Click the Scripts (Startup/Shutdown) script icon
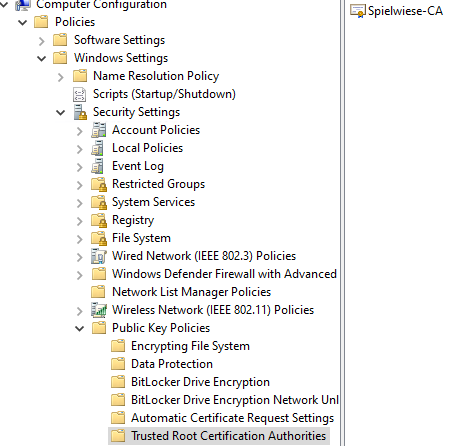Image resolution: width=450 pixels, height=446 pixels. [80, 94]
